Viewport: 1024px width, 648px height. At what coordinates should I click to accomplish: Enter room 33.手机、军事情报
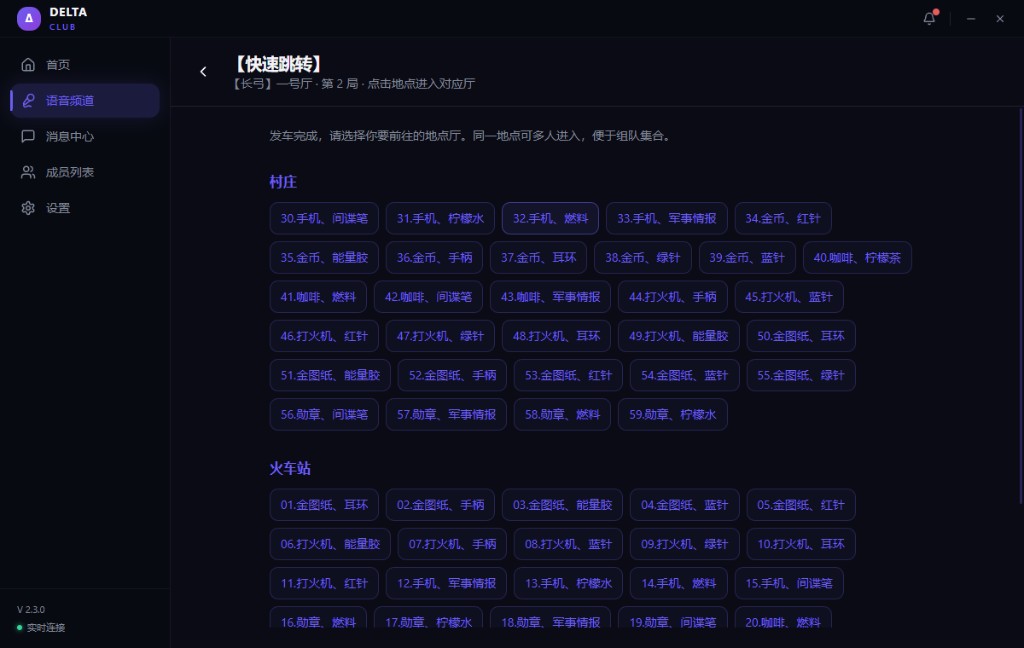[667, 218]
